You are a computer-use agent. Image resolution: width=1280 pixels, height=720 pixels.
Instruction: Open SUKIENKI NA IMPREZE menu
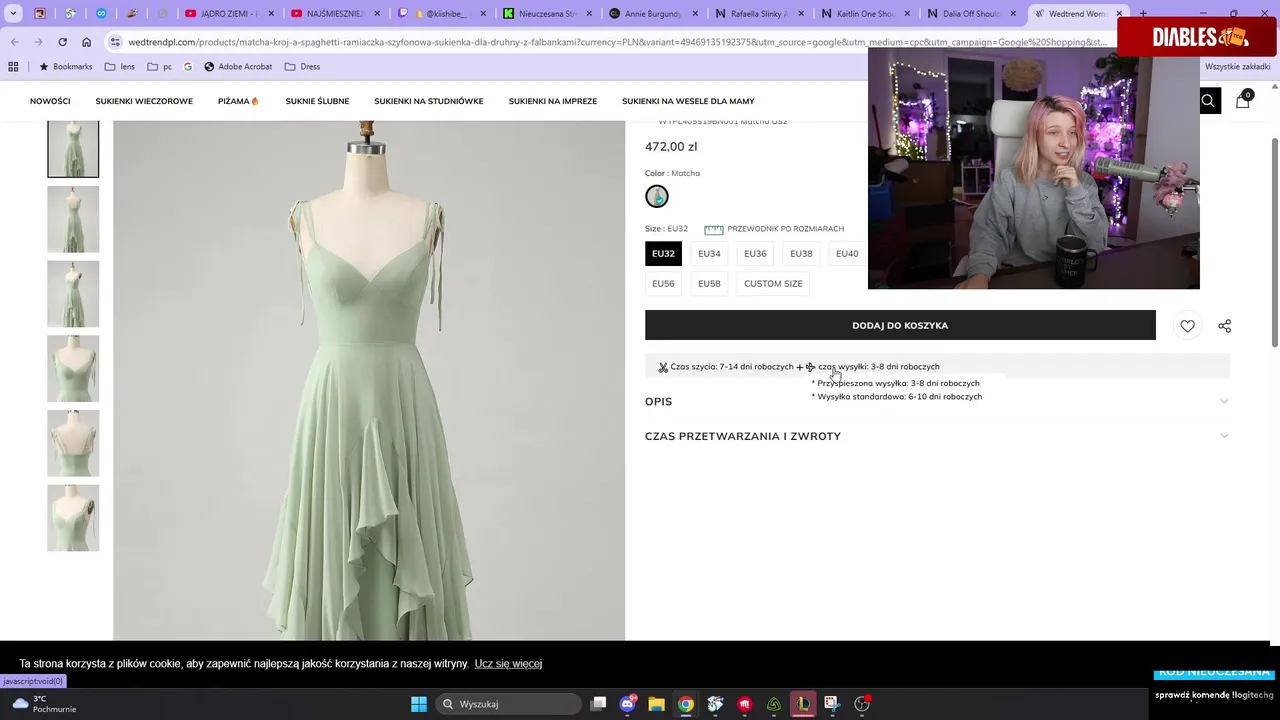pos(552,101)
